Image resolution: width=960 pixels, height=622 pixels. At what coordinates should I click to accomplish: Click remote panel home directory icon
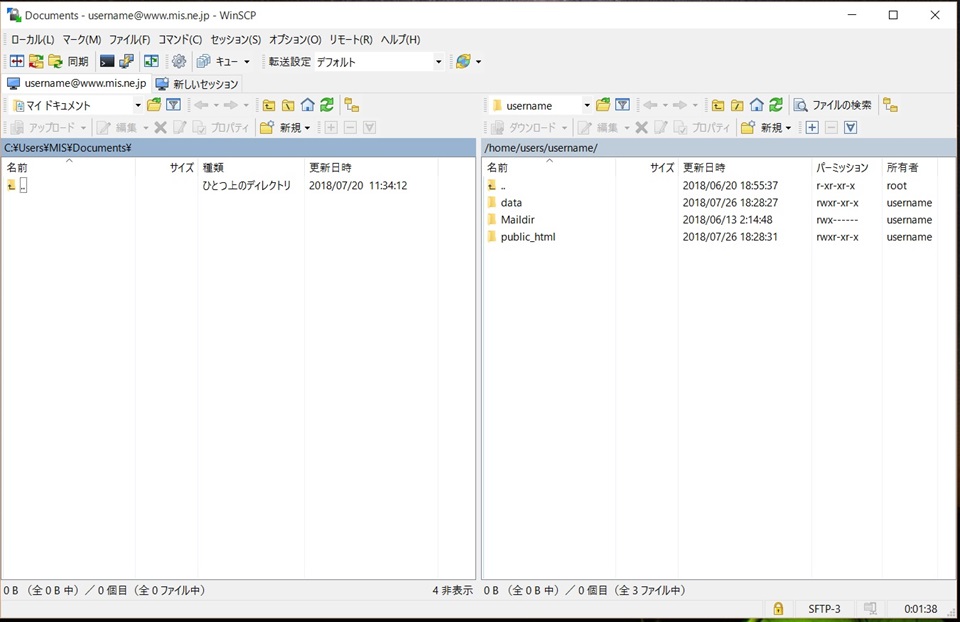coord(757,105)
